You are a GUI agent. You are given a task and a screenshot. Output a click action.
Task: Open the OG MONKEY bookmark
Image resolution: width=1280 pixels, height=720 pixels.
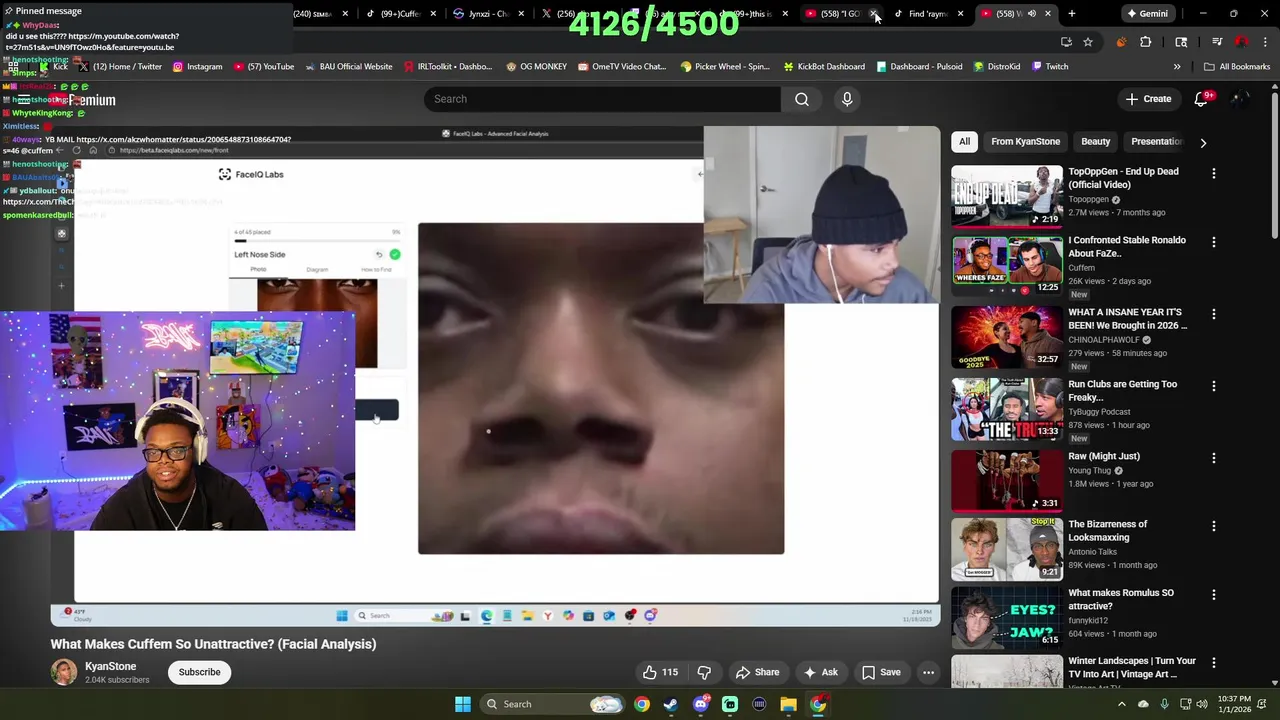[536, 66]
